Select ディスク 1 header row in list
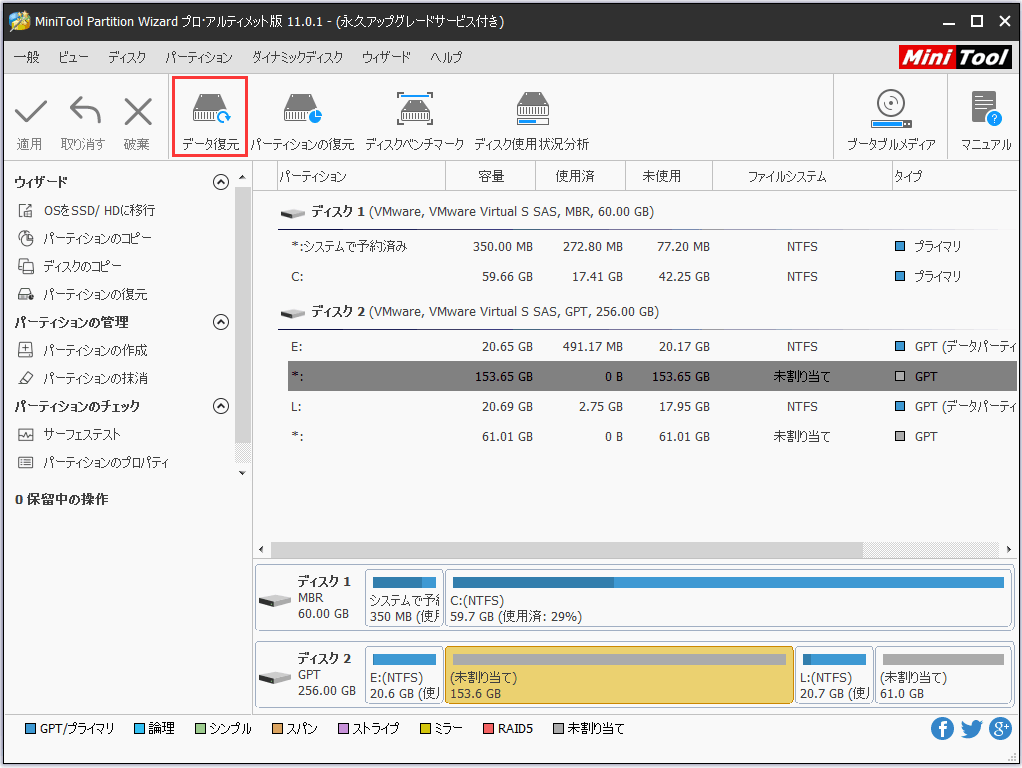Image resolution: width=1022 pixels, height=768 pixels. tap(647, 212)
